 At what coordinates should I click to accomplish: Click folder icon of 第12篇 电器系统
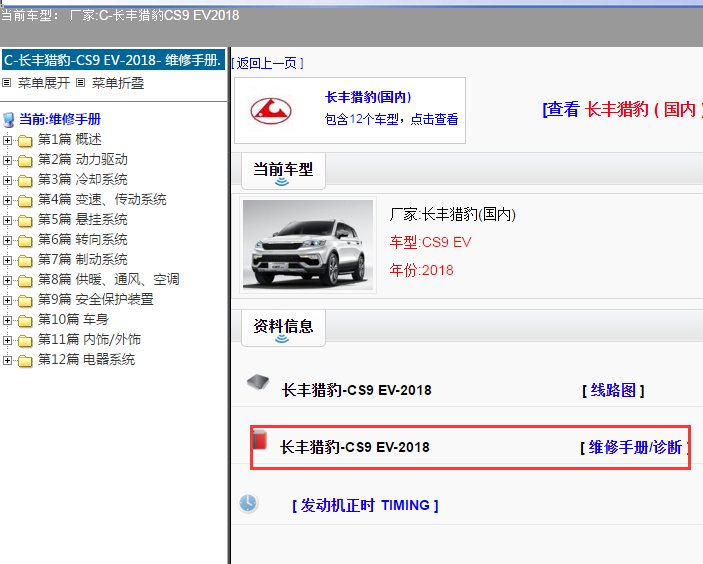[x=25, y=360]
